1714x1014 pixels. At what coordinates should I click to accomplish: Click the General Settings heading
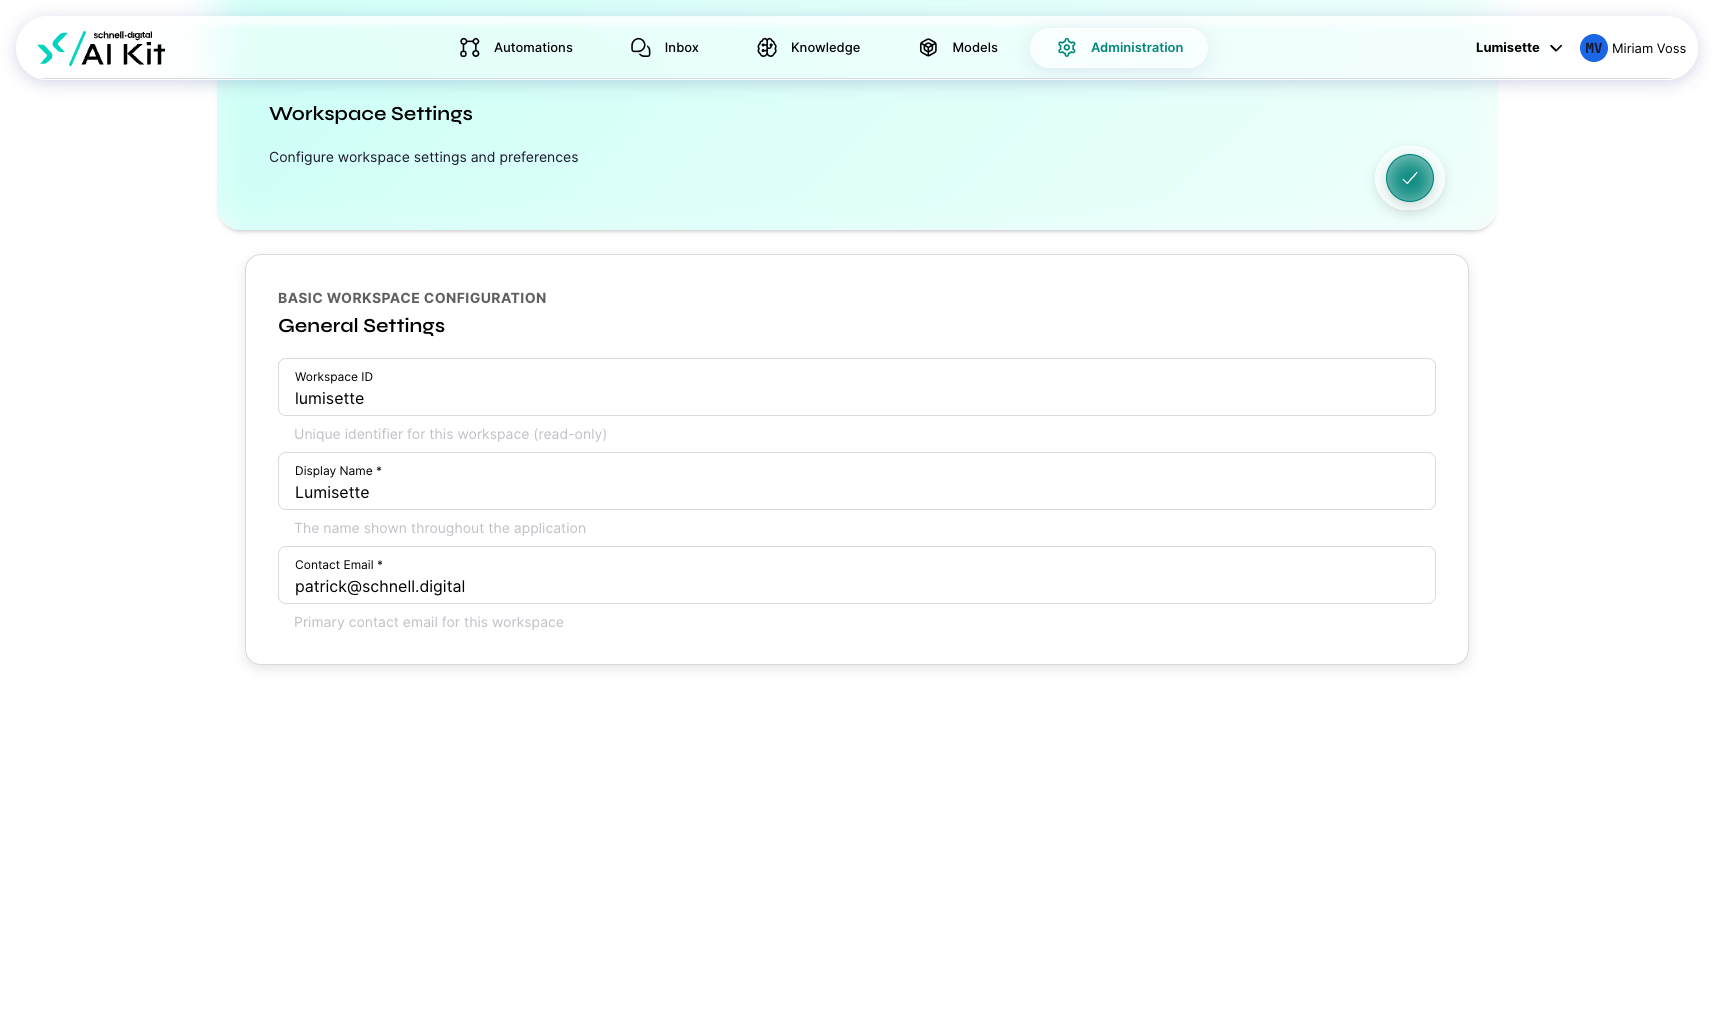(x=361, y=326)
